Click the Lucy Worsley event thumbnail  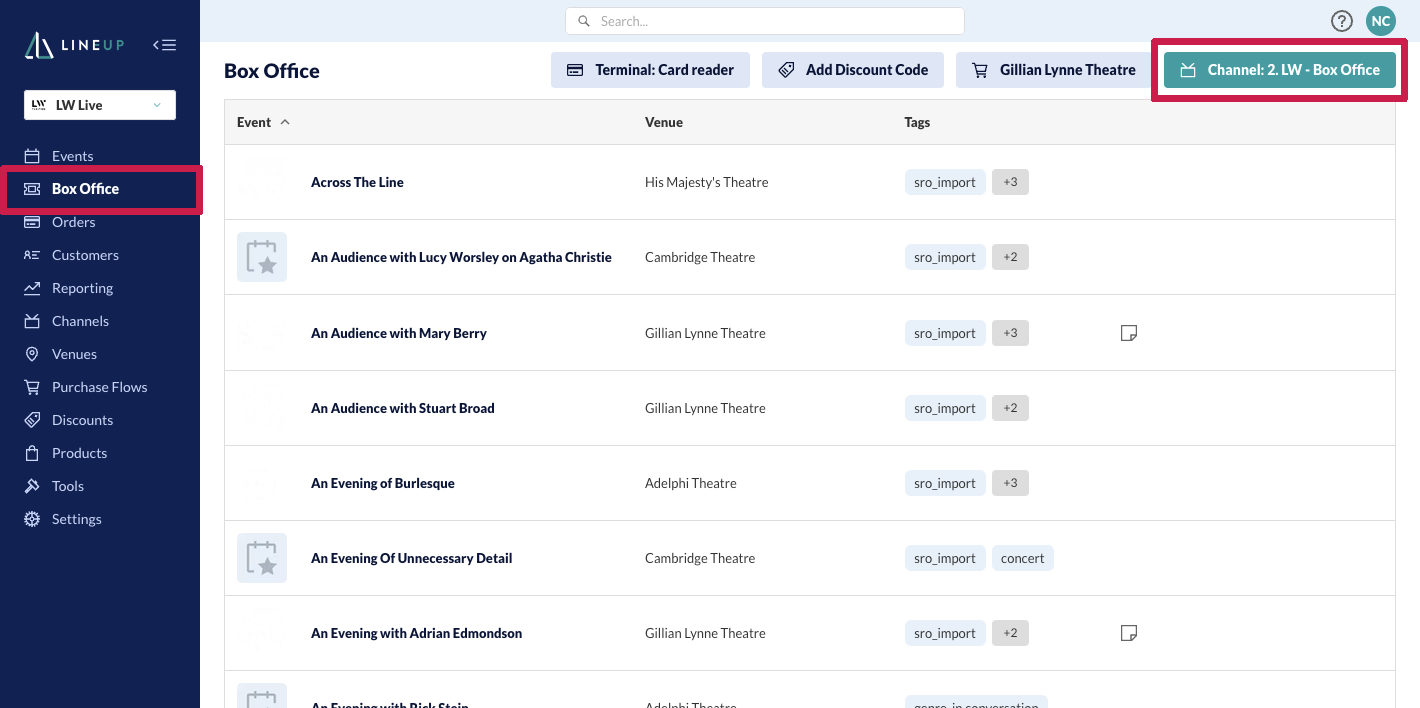262,257
